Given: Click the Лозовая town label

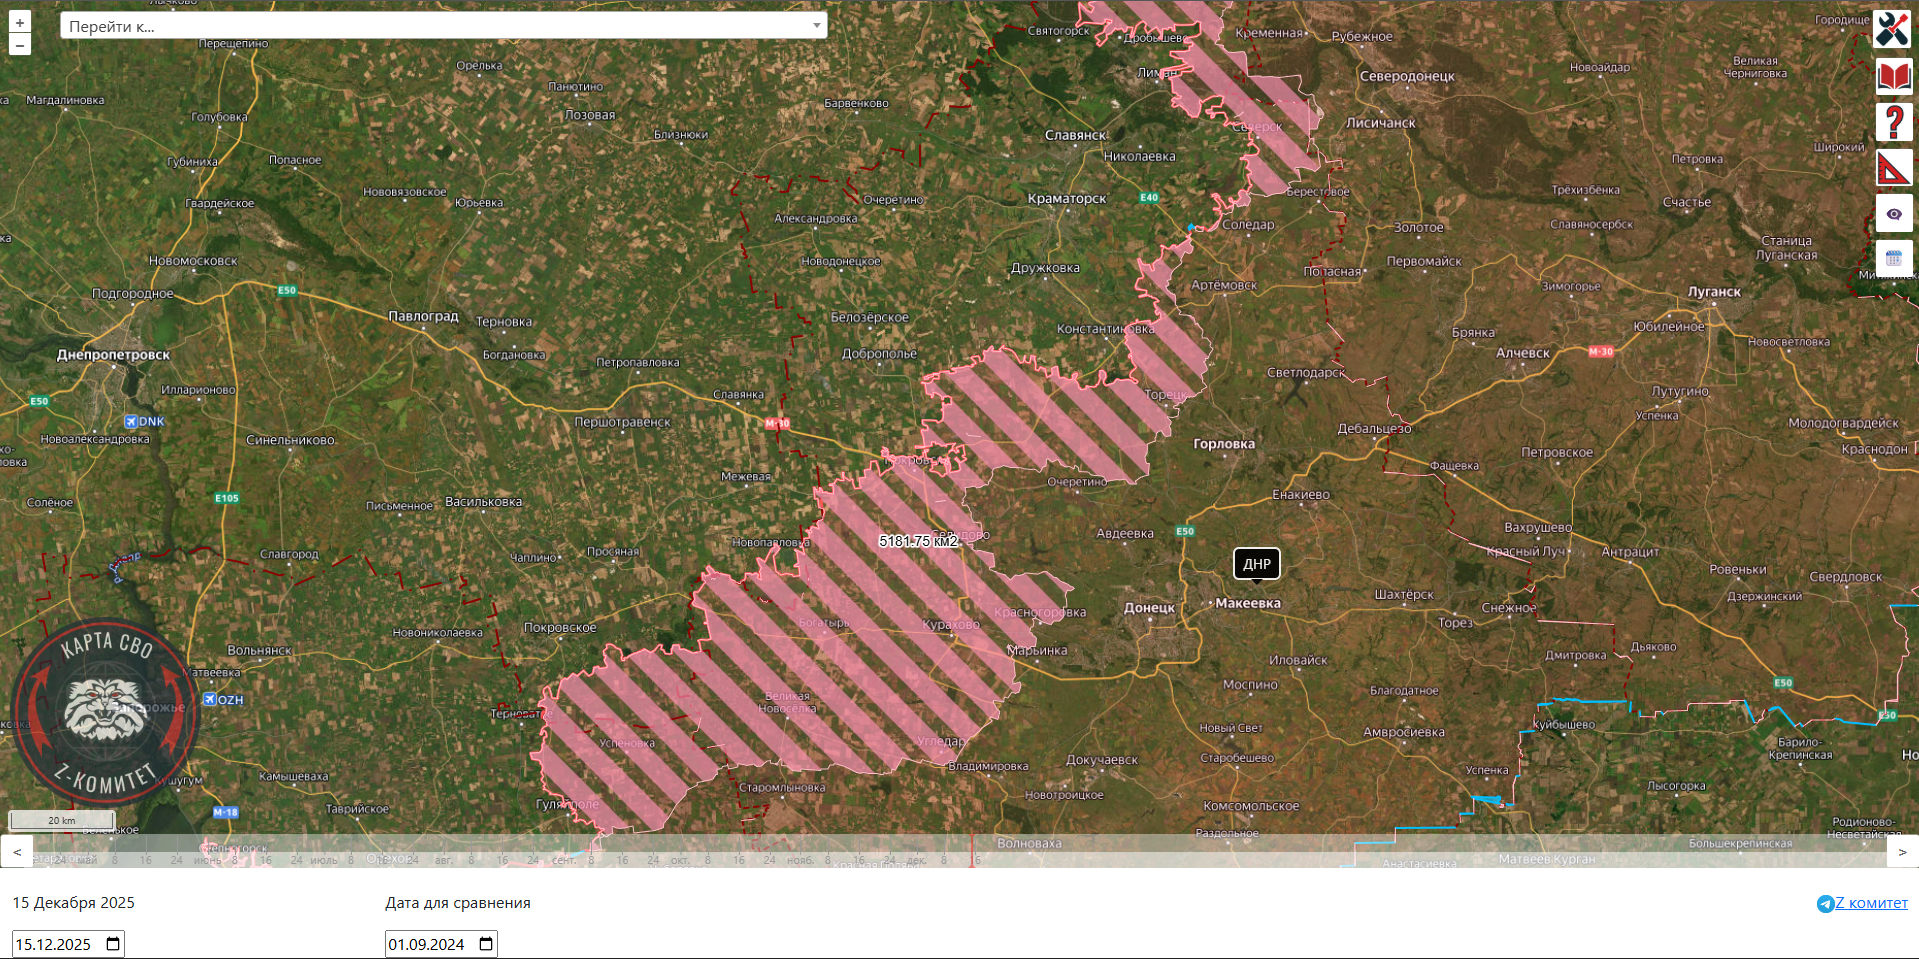Looking at the screenshot, I should [x=590, y=115].
